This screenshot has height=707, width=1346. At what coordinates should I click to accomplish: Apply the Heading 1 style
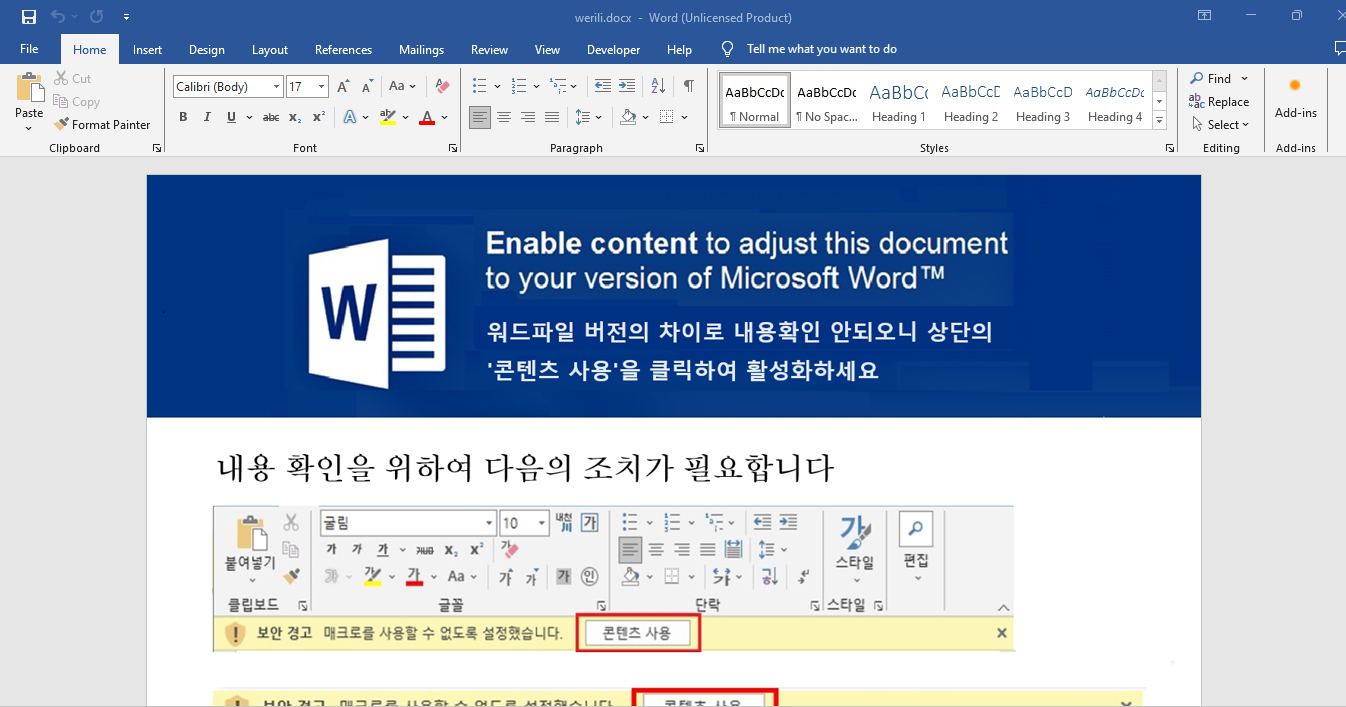[x=898, y=100]
